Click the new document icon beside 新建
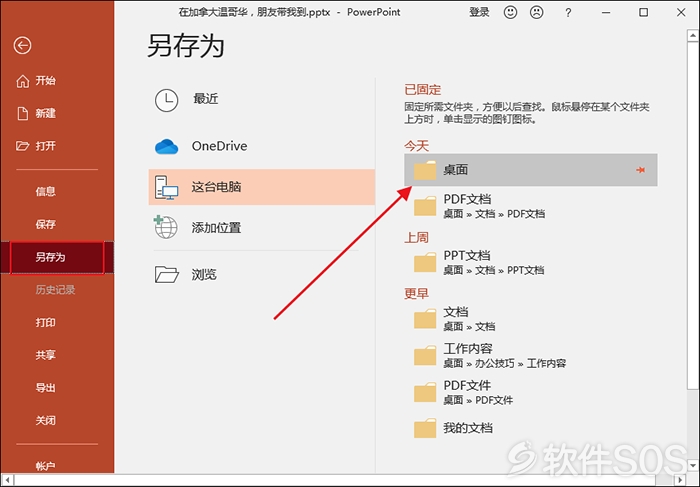 [22, 113]
